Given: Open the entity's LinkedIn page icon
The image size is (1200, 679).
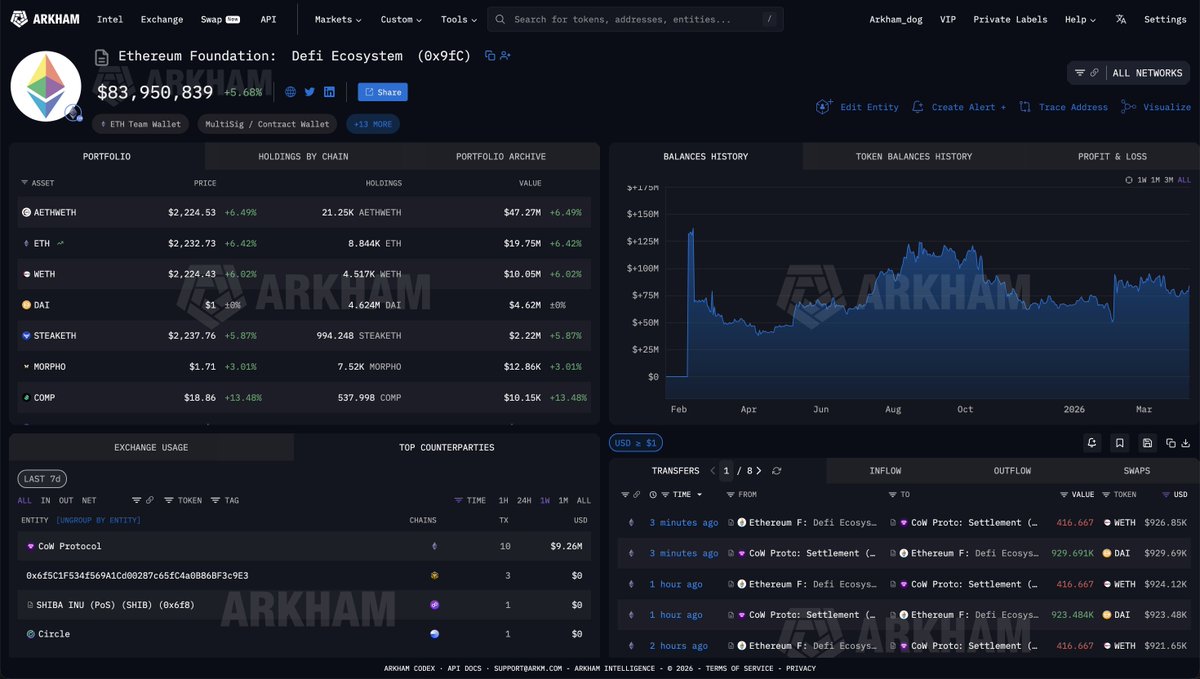Looking at the screenshot, I should [x=329, y=92].
